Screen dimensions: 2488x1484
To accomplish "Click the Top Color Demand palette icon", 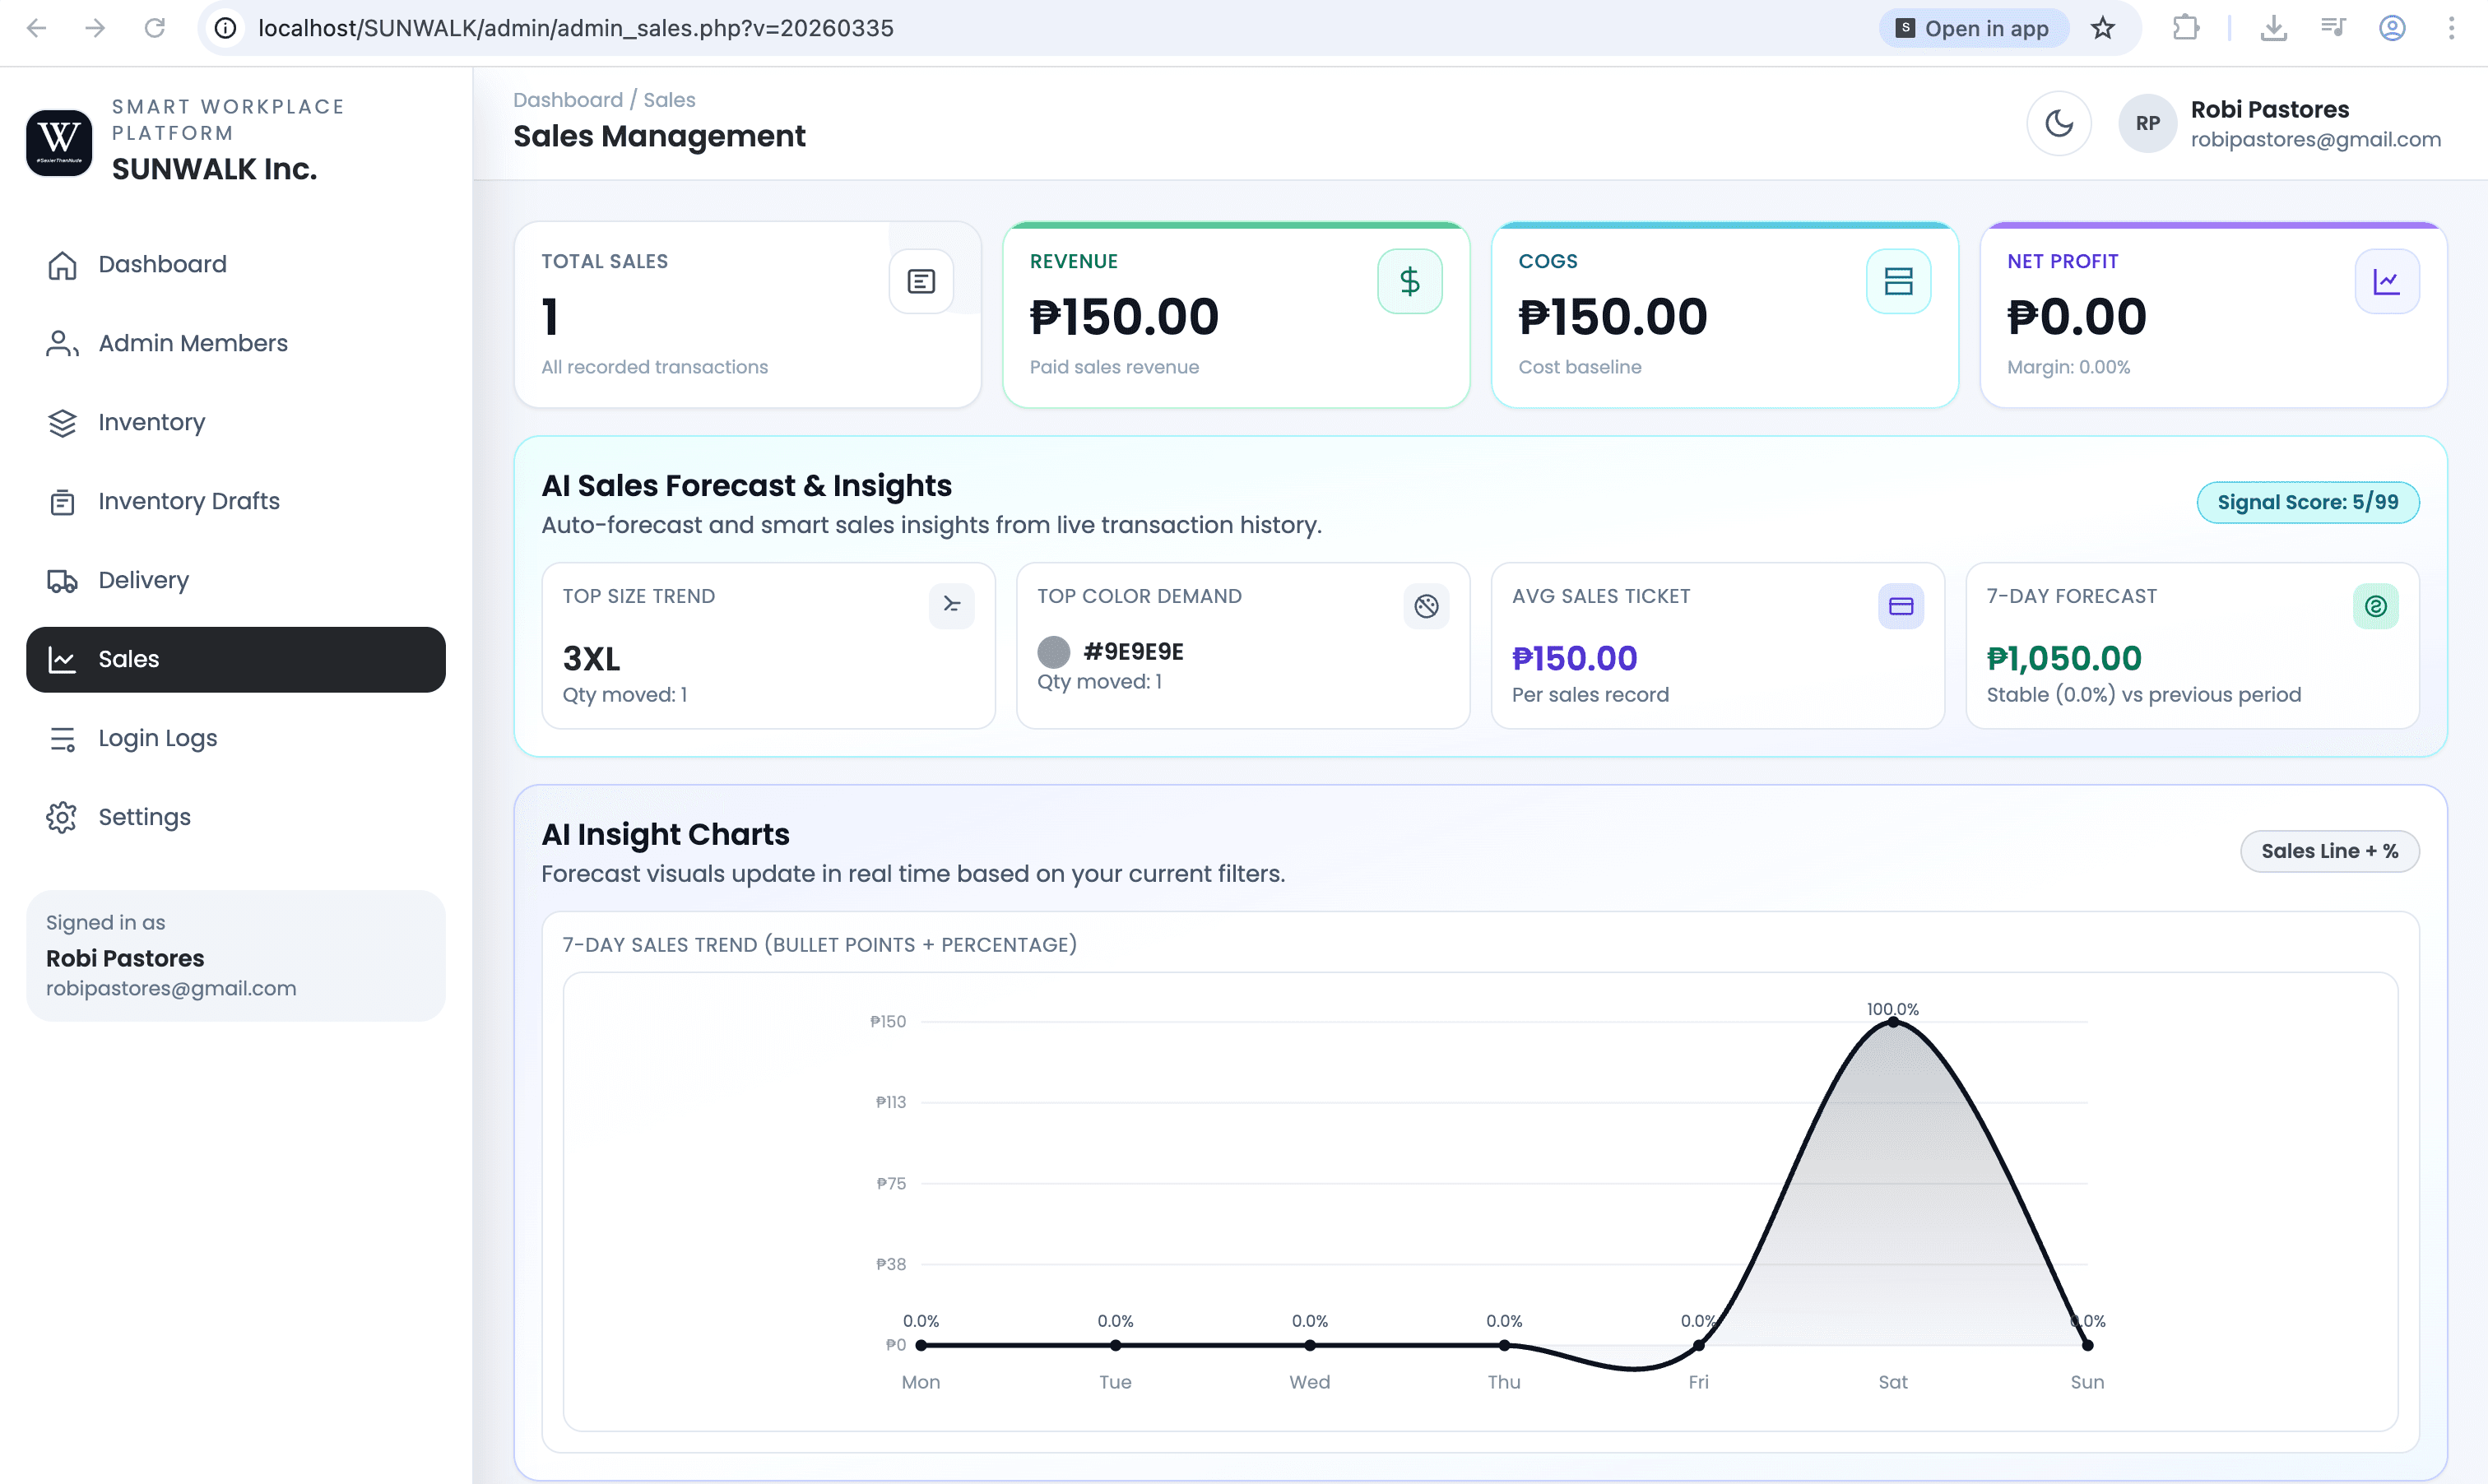I will [1427, 605].
